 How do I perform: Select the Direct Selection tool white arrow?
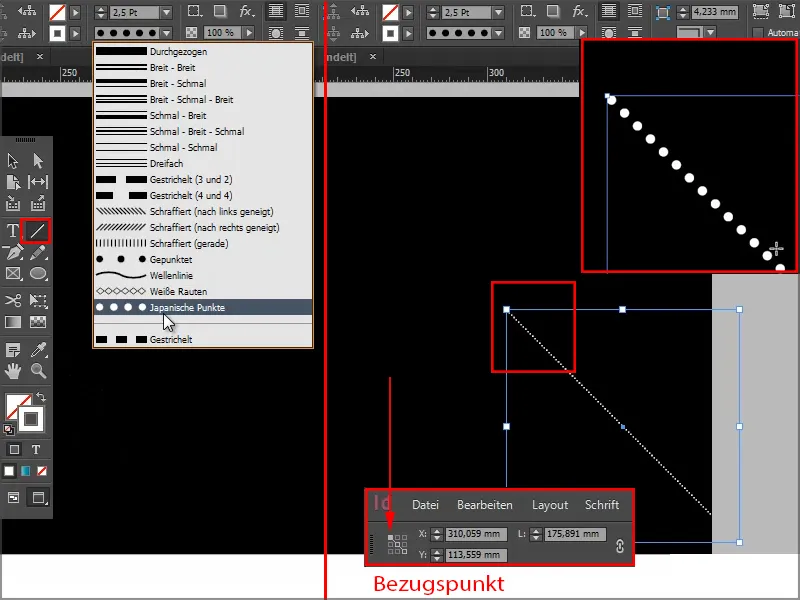38,161
